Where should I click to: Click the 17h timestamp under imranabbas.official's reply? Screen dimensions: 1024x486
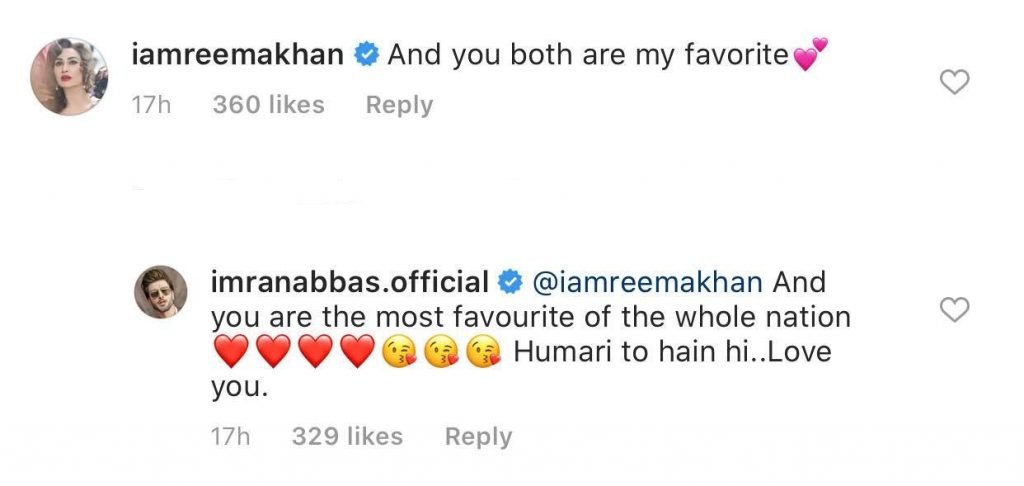232,437
